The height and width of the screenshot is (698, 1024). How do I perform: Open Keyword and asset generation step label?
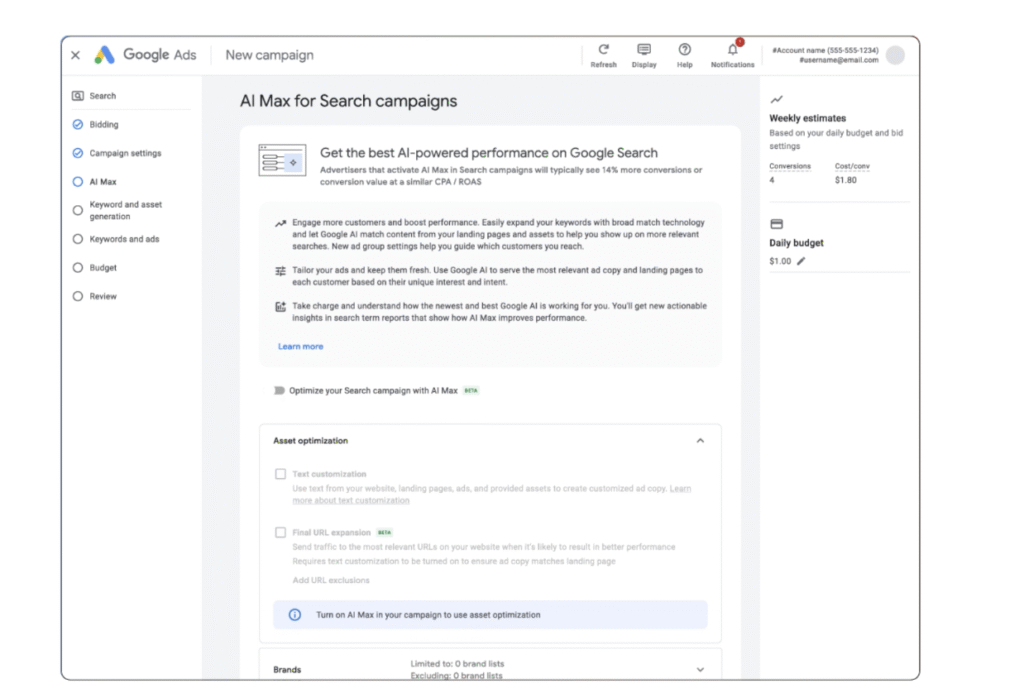click(x=125, y=210)
